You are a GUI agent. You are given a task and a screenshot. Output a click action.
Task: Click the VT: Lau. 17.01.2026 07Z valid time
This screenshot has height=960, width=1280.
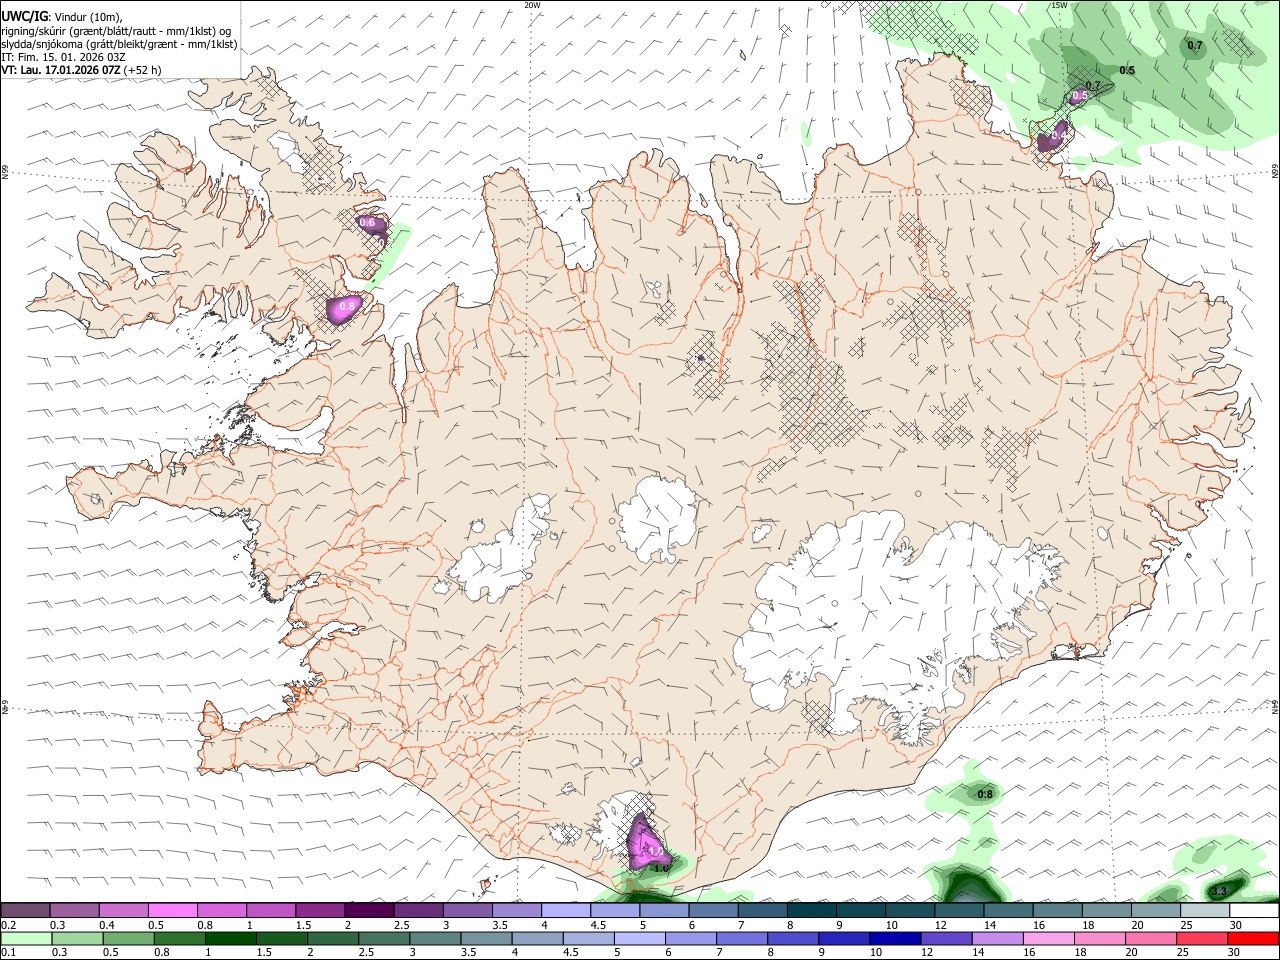click(62, 70)
